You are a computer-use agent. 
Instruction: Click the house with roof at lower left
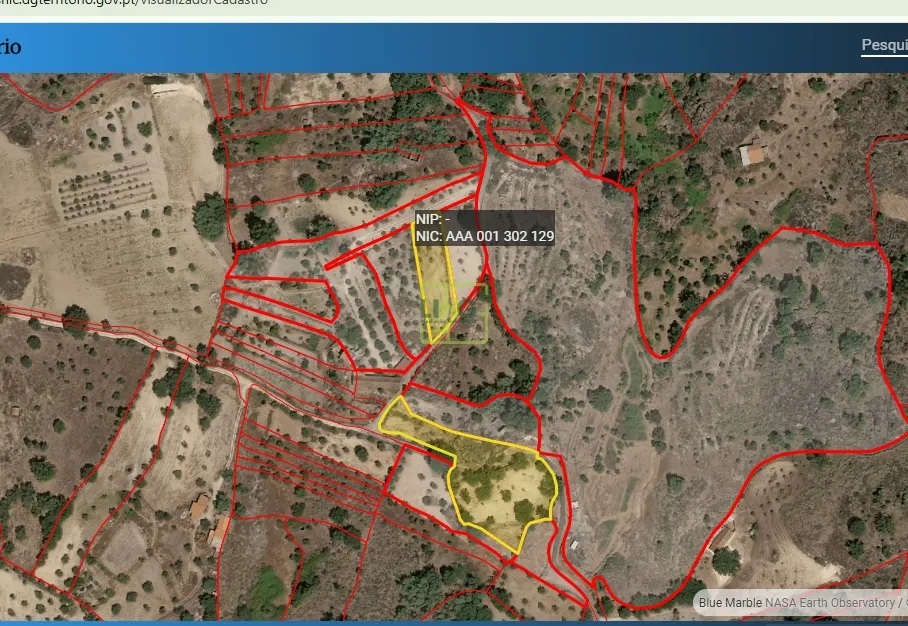tap(200, 506)
